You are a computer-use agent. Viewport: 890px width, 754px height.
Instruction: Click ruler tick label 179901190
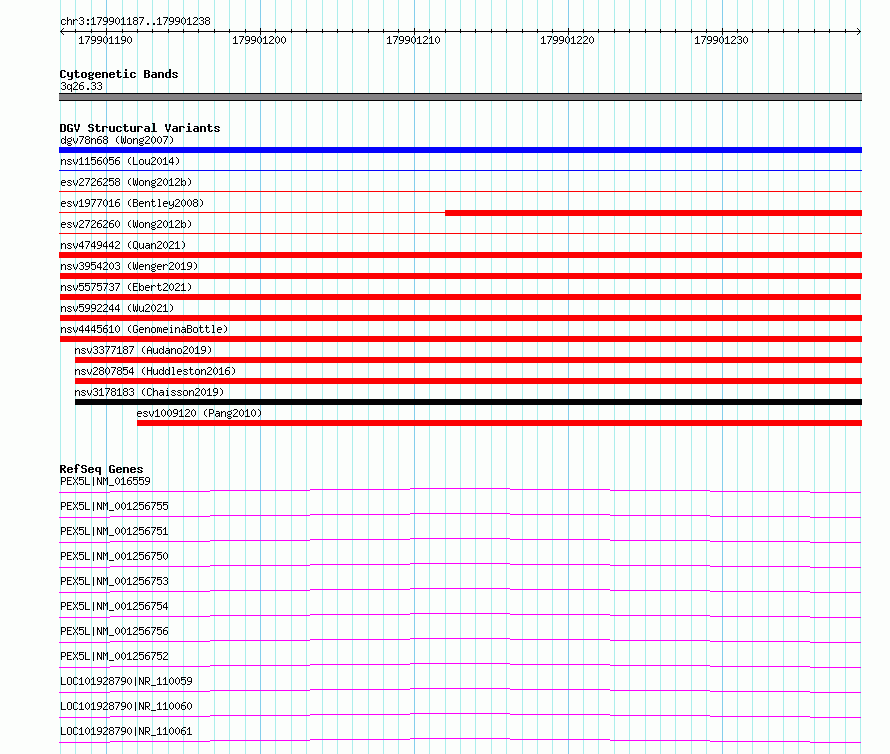click(105, 40)
